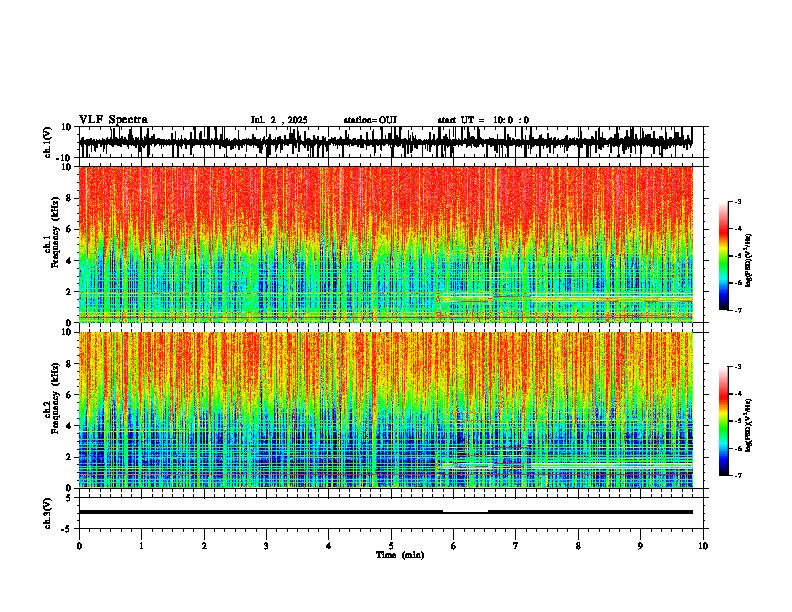Click the color bar beside the ch.1 spectrogram
Screen dimensions: 792x612
[x=723, y=256]
